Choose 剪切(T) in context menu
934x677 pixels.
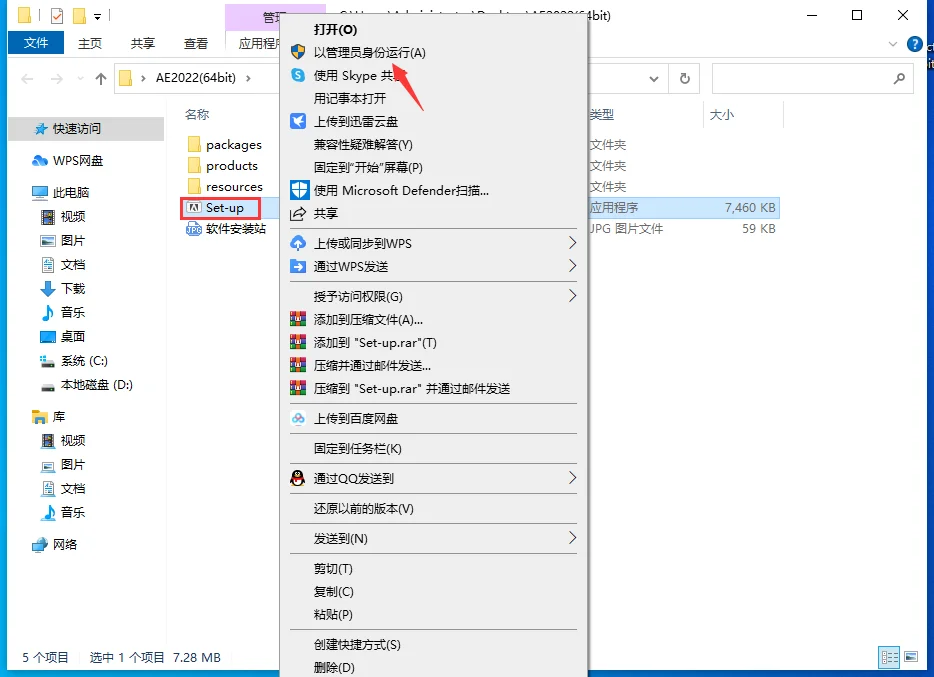[x=333, y=569]
